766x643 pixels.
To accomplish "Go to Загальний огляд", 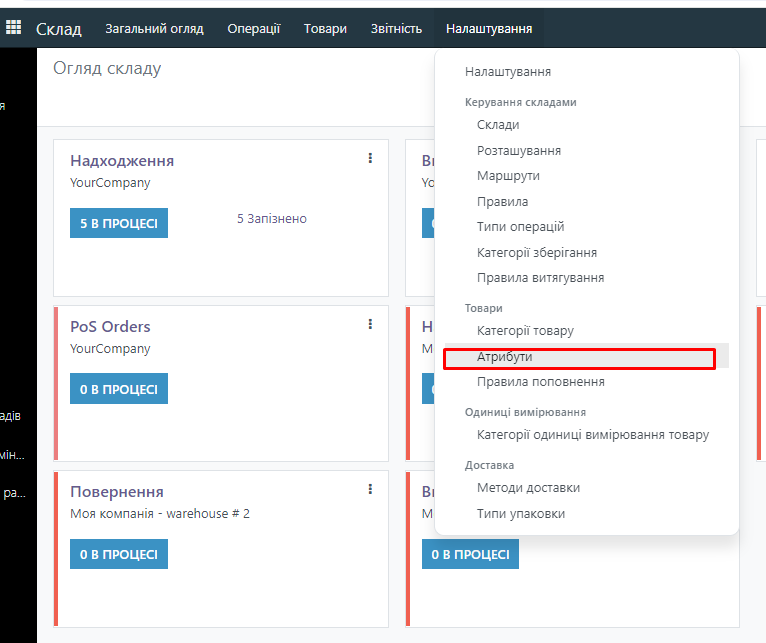I will click(x=154, y=29).
